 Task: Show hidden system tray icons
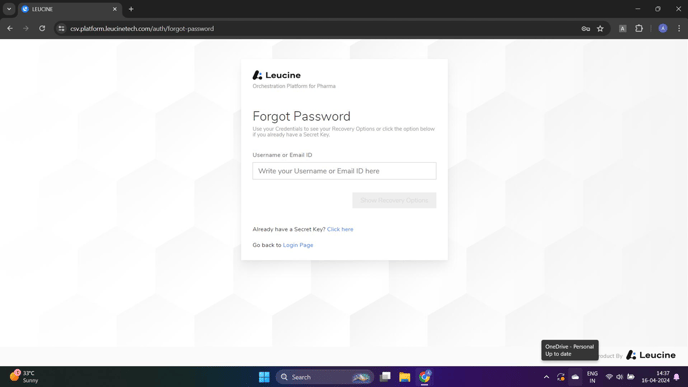point(546,377)
